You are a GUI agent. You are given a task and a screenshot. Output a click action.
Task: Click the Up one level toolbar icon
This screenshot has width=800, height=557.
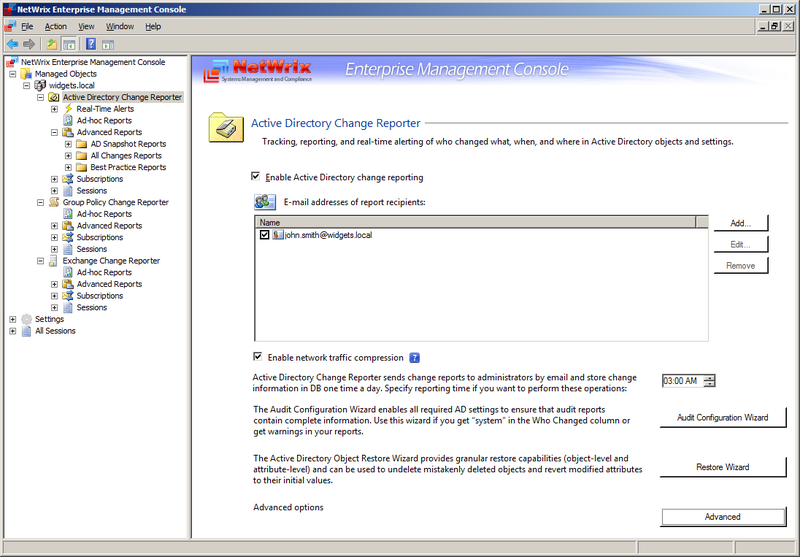[52, 44]
